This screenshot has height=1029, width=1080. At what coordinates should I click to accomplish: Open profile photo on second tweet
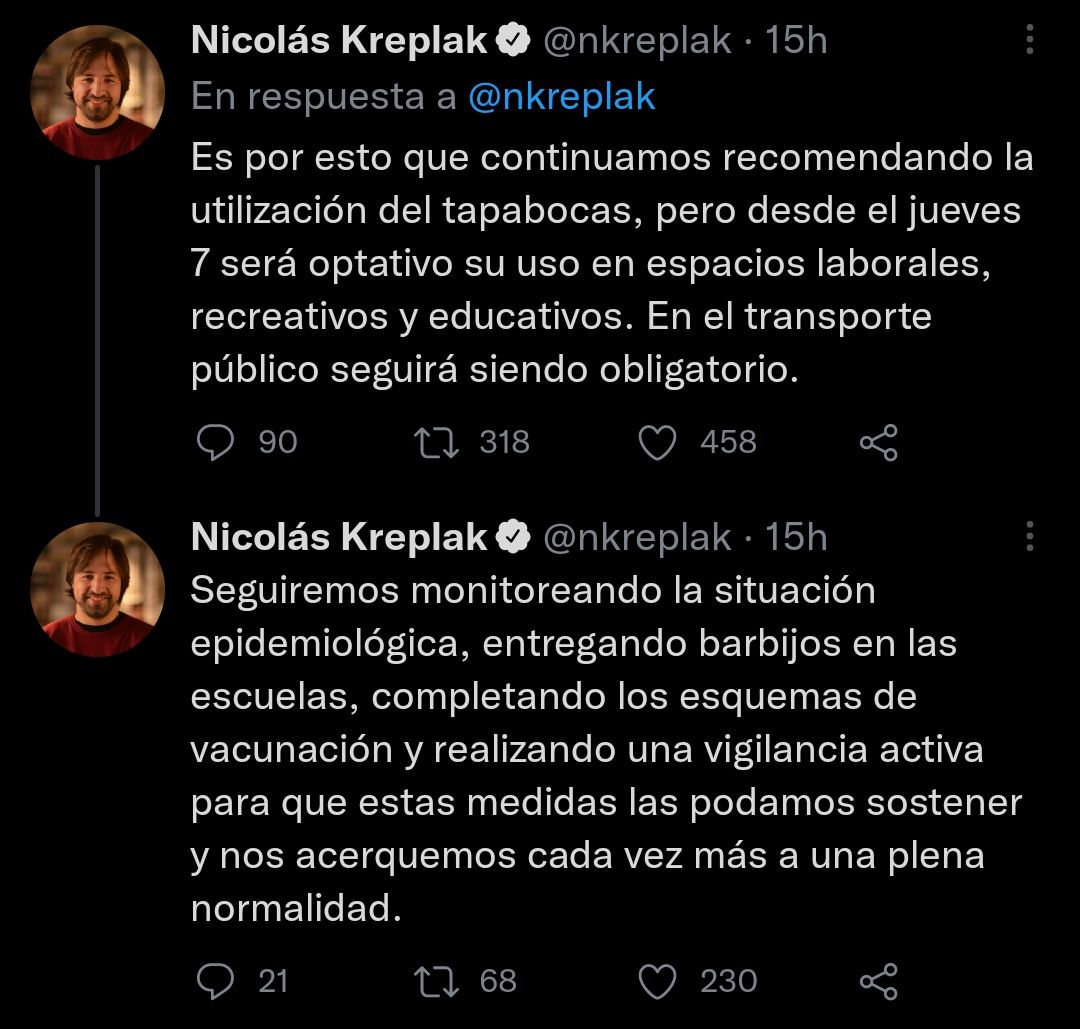tap(97, 589)
